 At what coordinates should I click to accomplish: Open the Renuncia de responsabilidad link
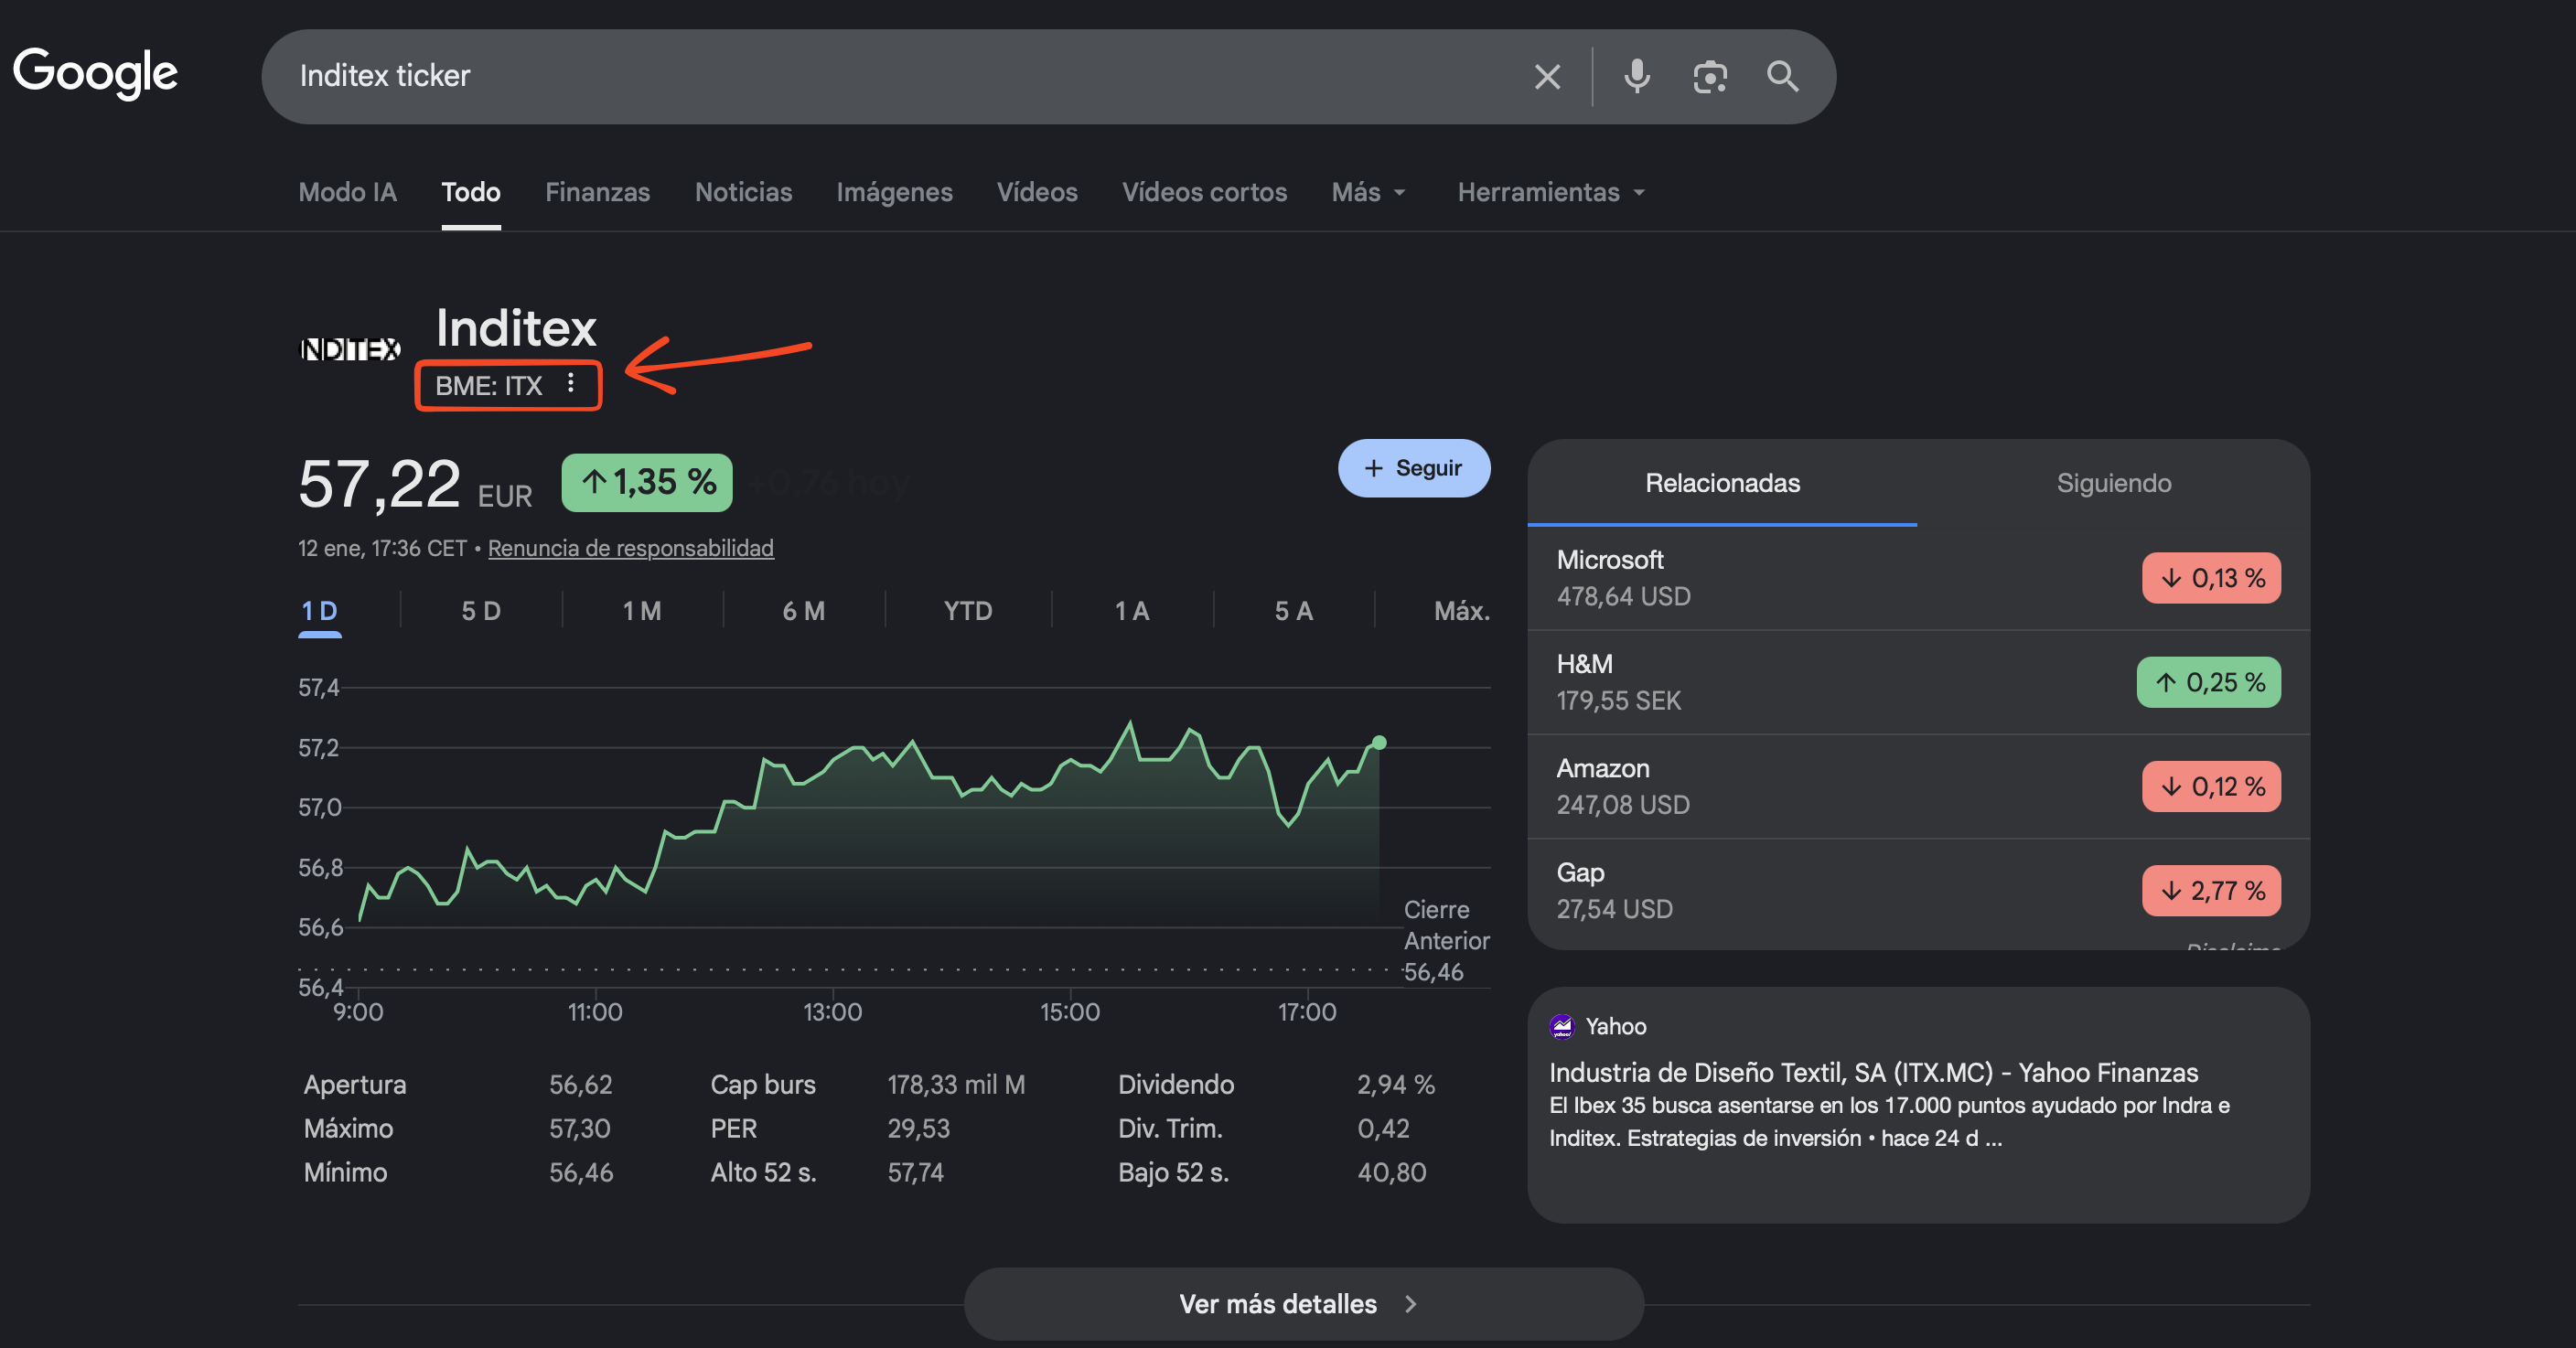click(x=630, y=548)
